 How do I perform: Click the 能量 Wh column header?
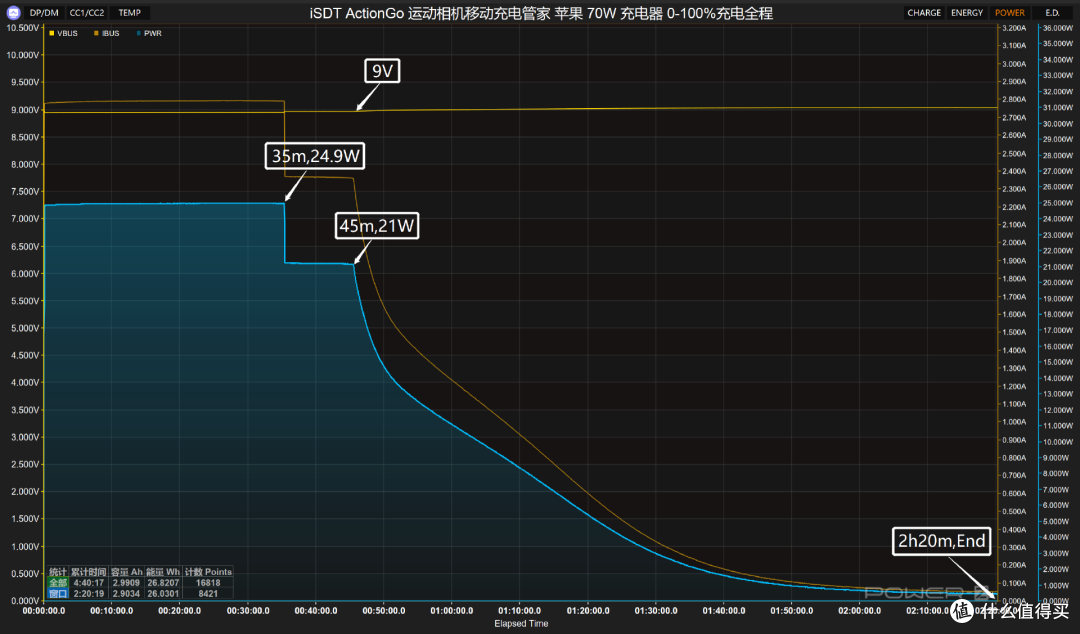click(x=163, y=572)
